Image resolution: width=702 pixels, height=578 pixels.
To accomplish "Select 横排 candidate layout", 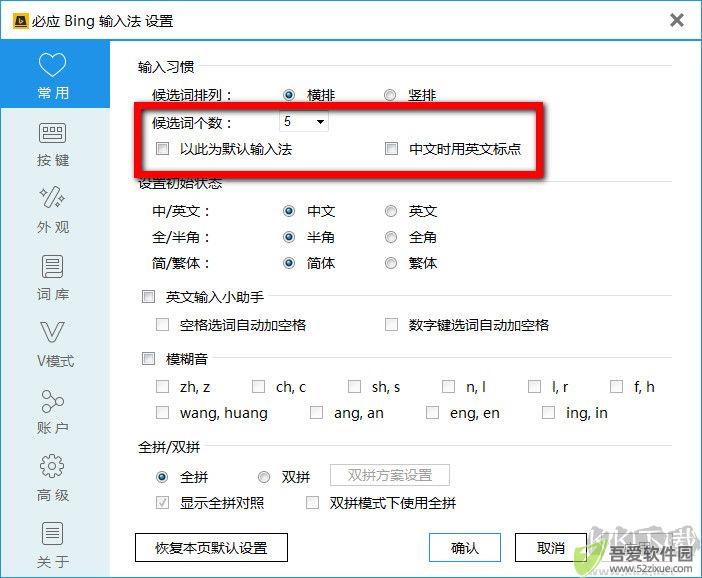I will pyautogui.click(x=289, y=95).
